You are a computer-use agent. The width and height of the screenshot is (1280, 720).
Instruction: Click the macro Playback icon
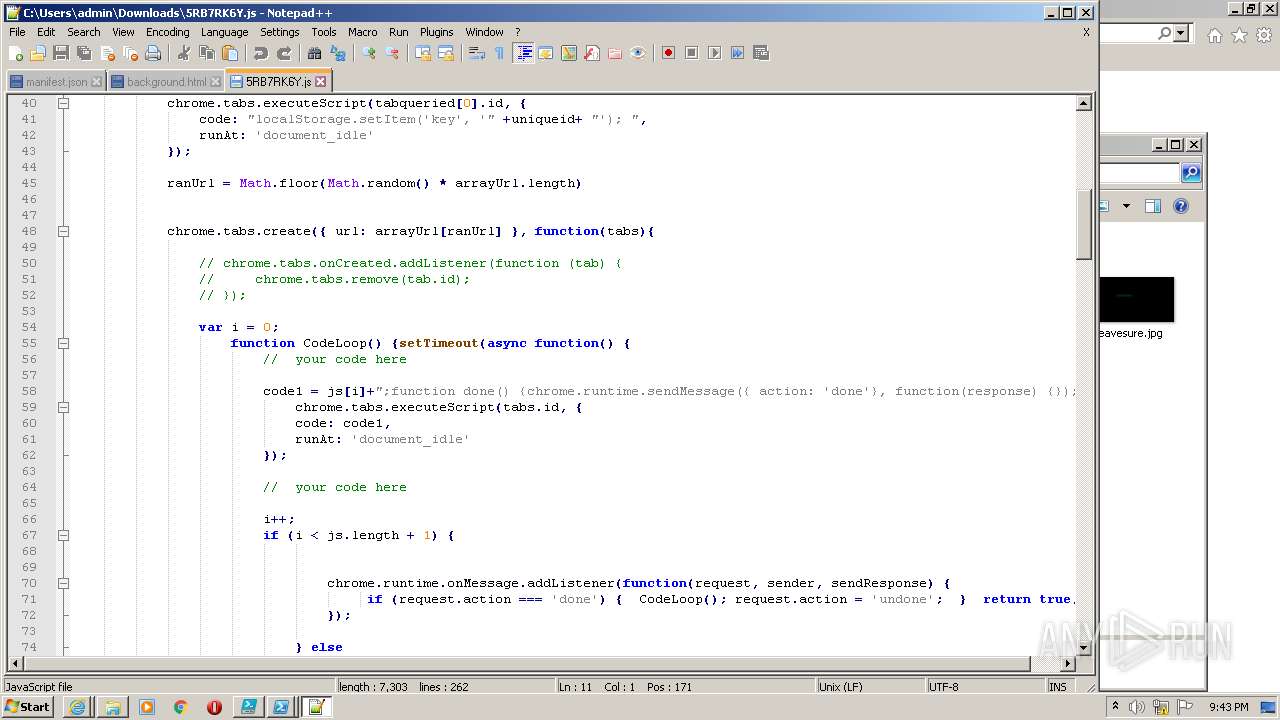click(x=714, y=53)
